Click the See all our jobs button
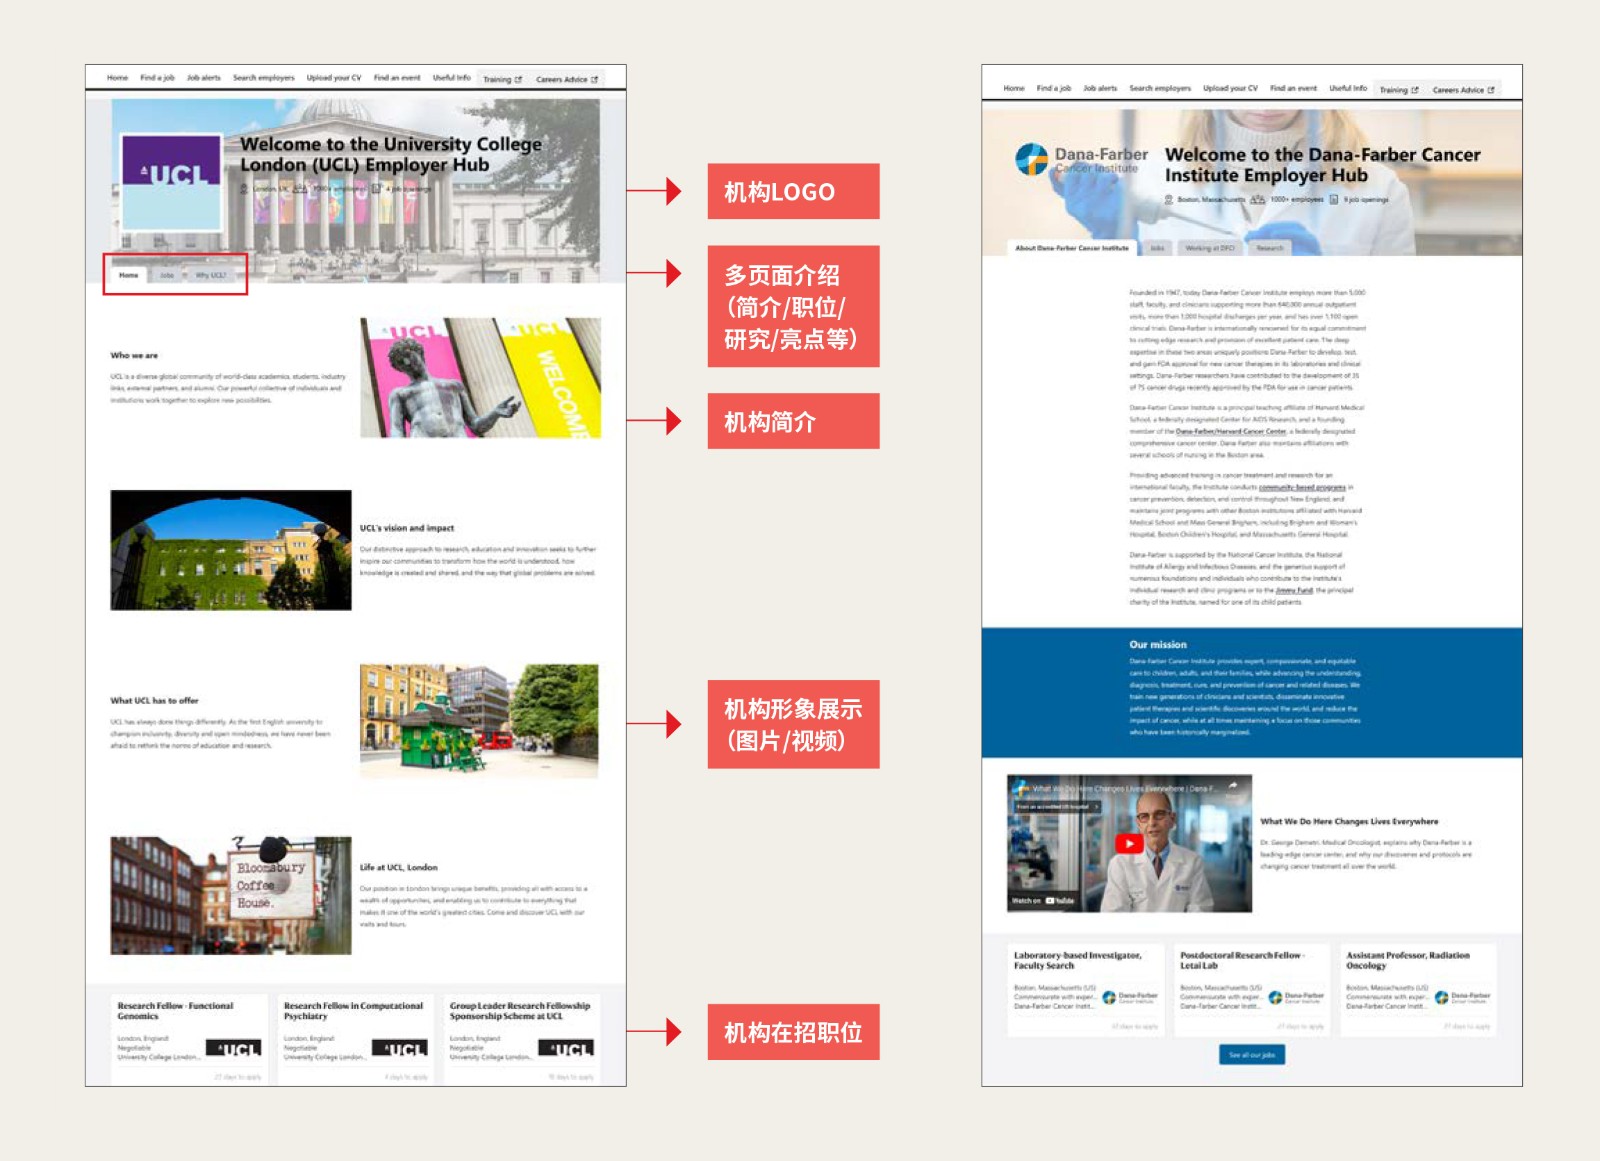This screenshot has height=1161, width=1600. pyautogui.click(x=1252, y=1054)
